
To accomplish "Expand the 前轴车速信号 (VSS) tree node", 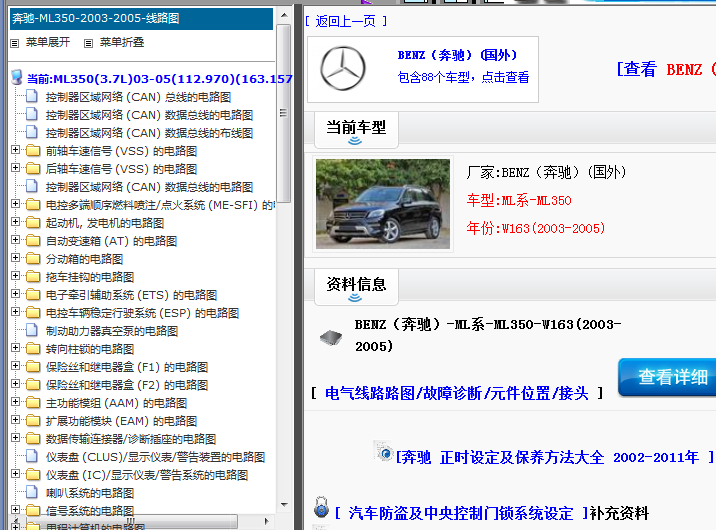I will coord(16,150).
